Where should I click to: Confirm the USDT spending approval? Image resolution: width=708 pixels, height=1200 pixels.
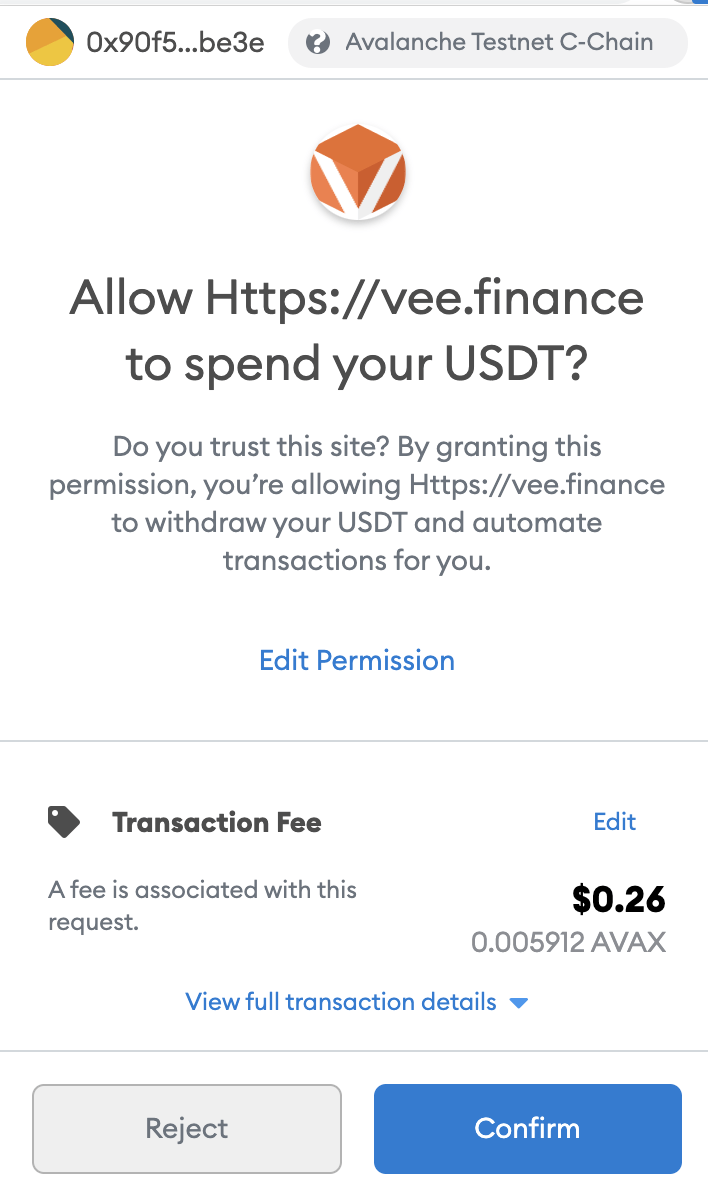coord(527,1128)
